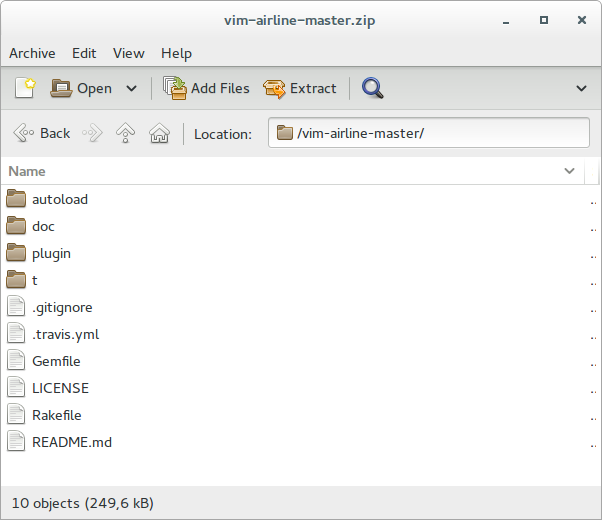Screen dimensions: 602x520
Task: Open the Edit menu
Action: click(84, 53)
